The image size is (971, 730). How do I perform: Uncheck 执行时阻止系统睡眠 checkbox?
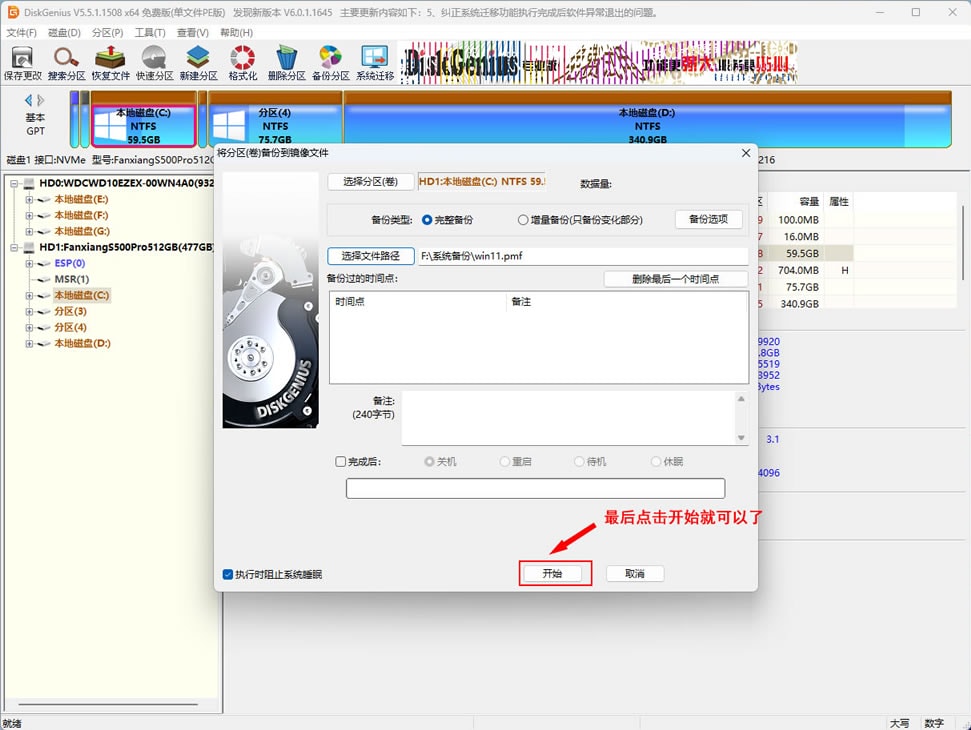(x=228, y=575)
